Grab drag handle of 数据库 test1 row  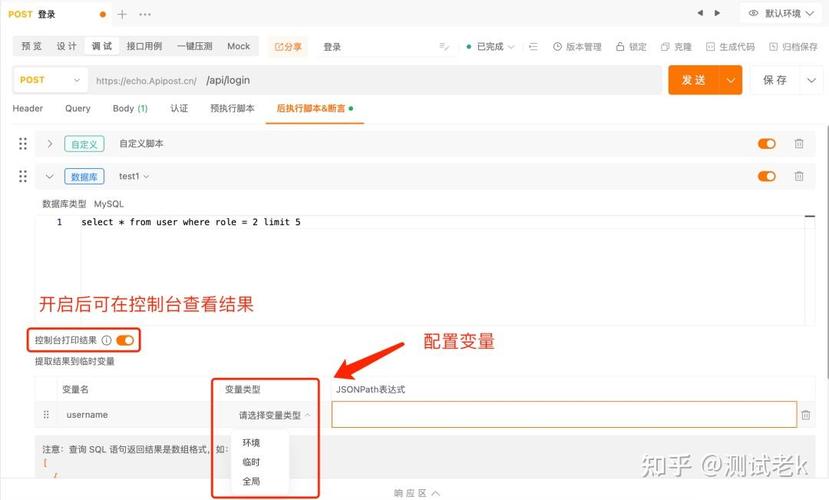click(x=23, y=176)
